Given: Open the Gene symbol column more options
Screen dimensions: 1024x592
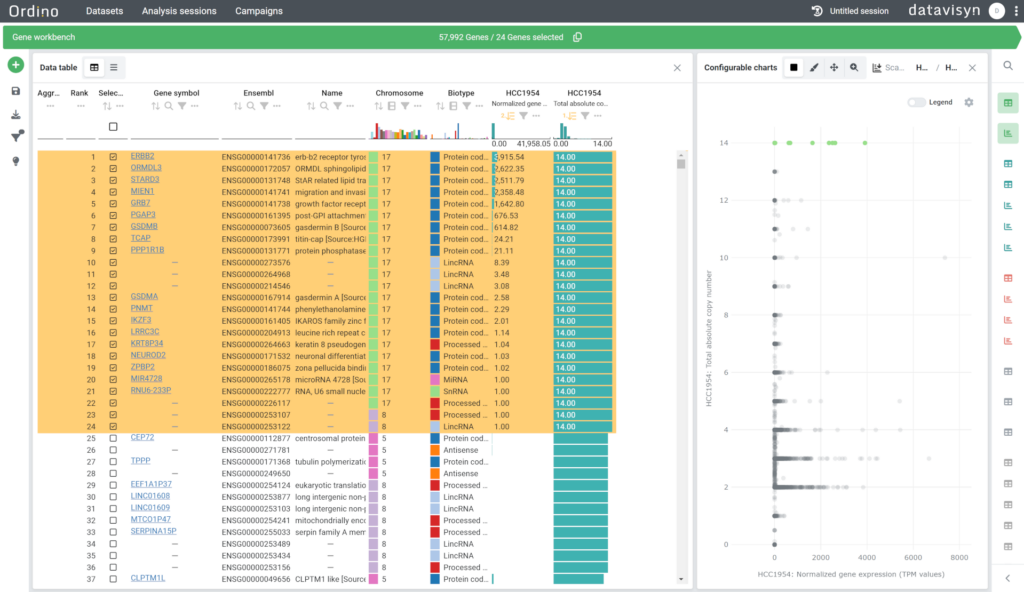Looking at the screenshot, I should pyautogui.click(x=195, y=106).
